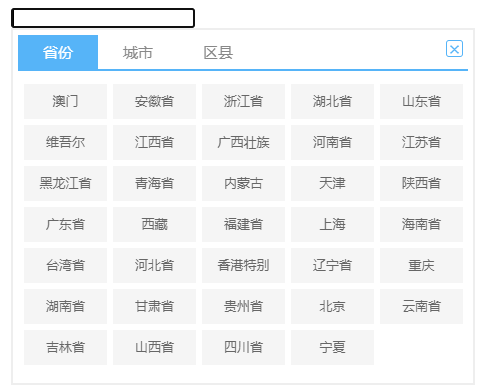Select 福建省
The width and height of the screenshot is (485, 391).
[243, 224]
